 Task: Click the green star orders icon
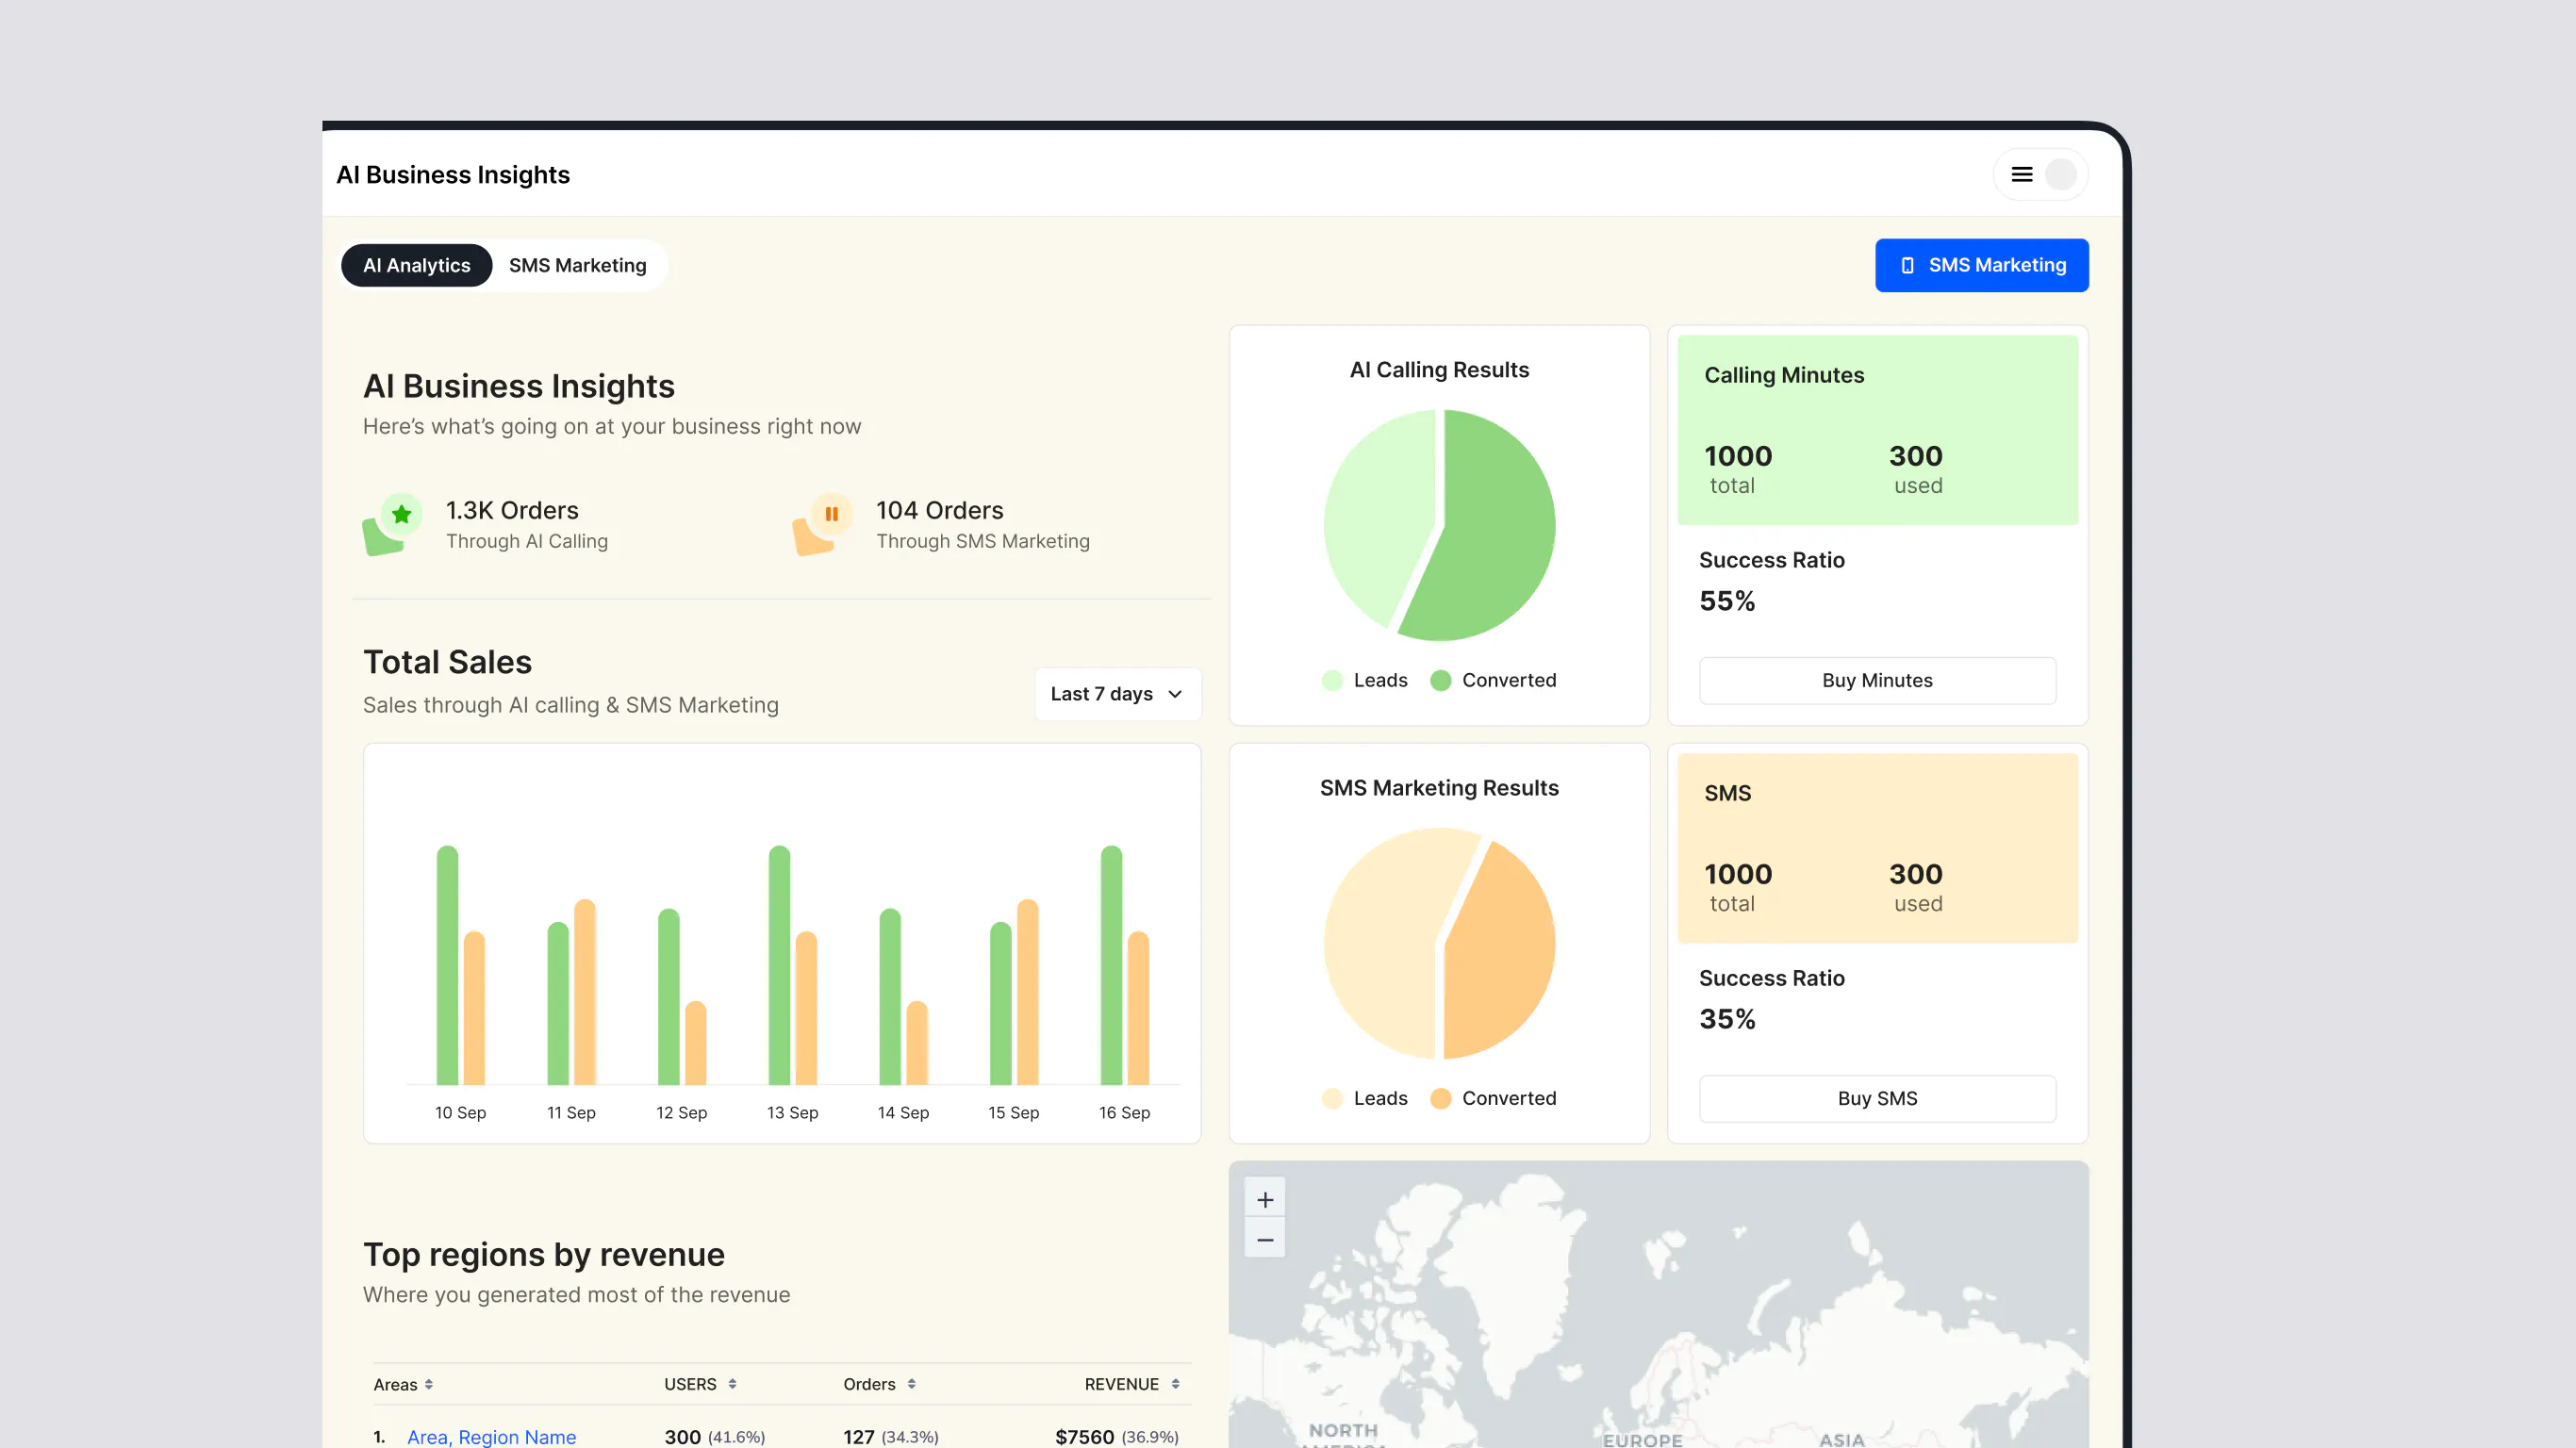[391, 524]
